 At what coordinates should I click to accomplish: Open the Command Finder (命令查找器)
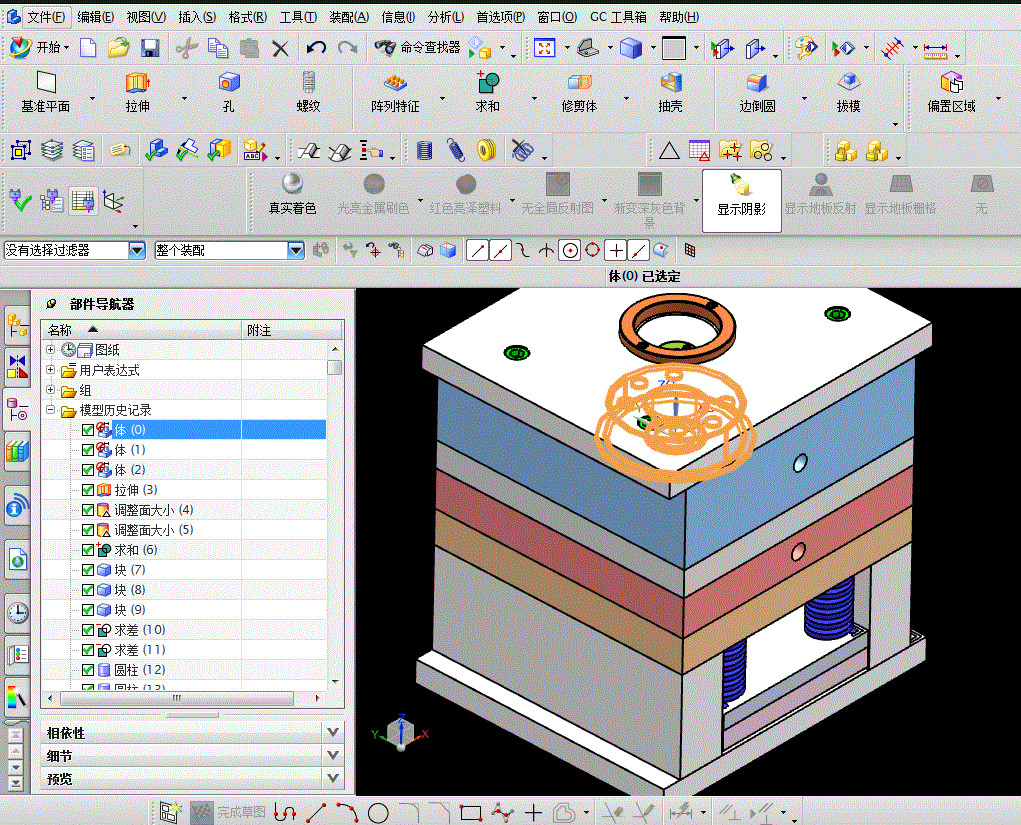click(417, 48)
